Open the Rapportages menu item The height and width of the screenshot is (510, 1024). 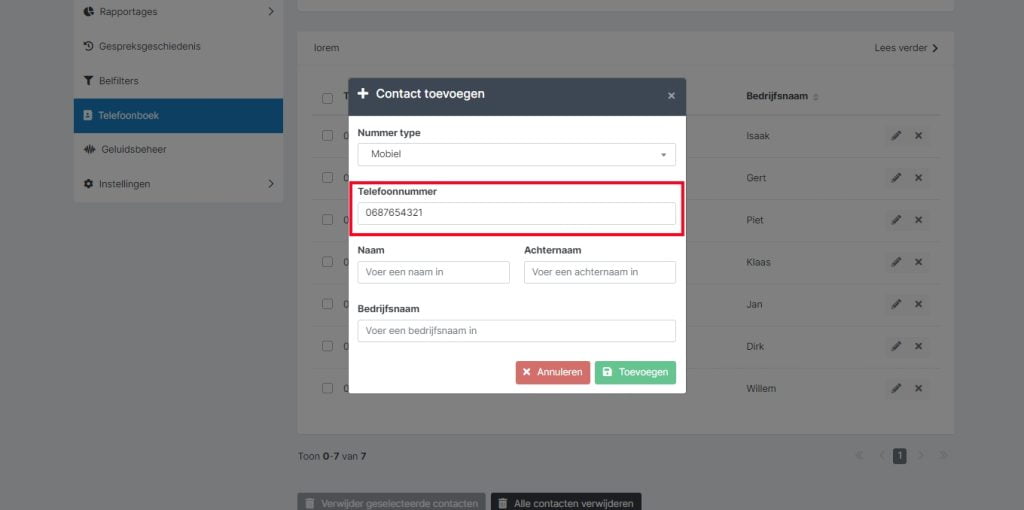(178, 12)
